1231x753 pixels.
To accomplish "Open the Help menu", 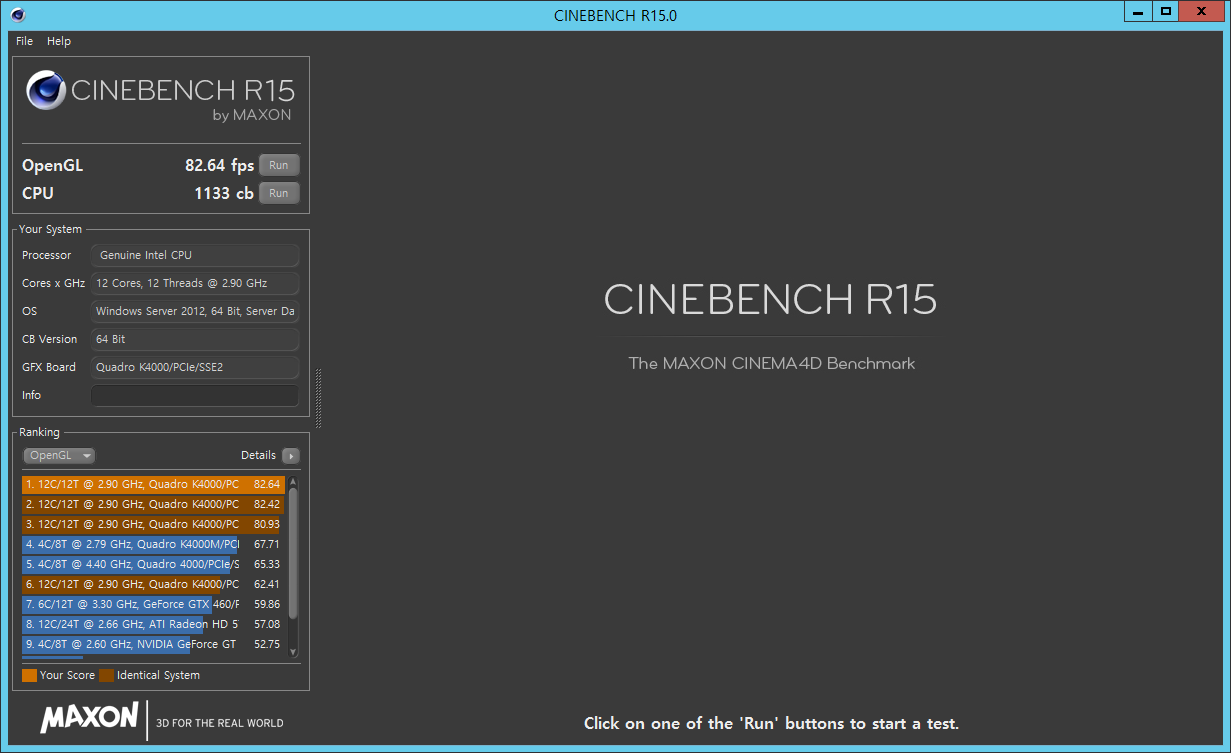I will point(59,41).
